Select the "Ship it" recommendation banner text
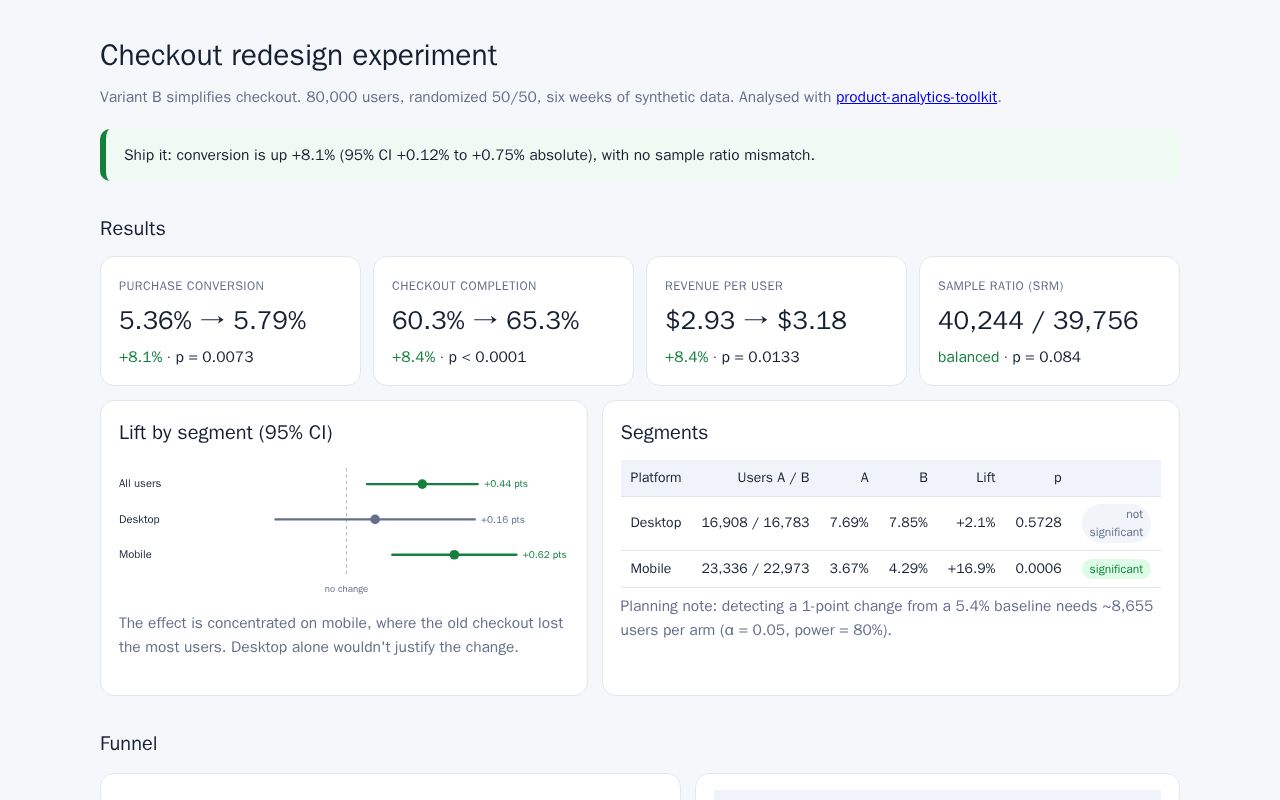The height and width of the screenshot is (800, 1280). tap(469, 155)
